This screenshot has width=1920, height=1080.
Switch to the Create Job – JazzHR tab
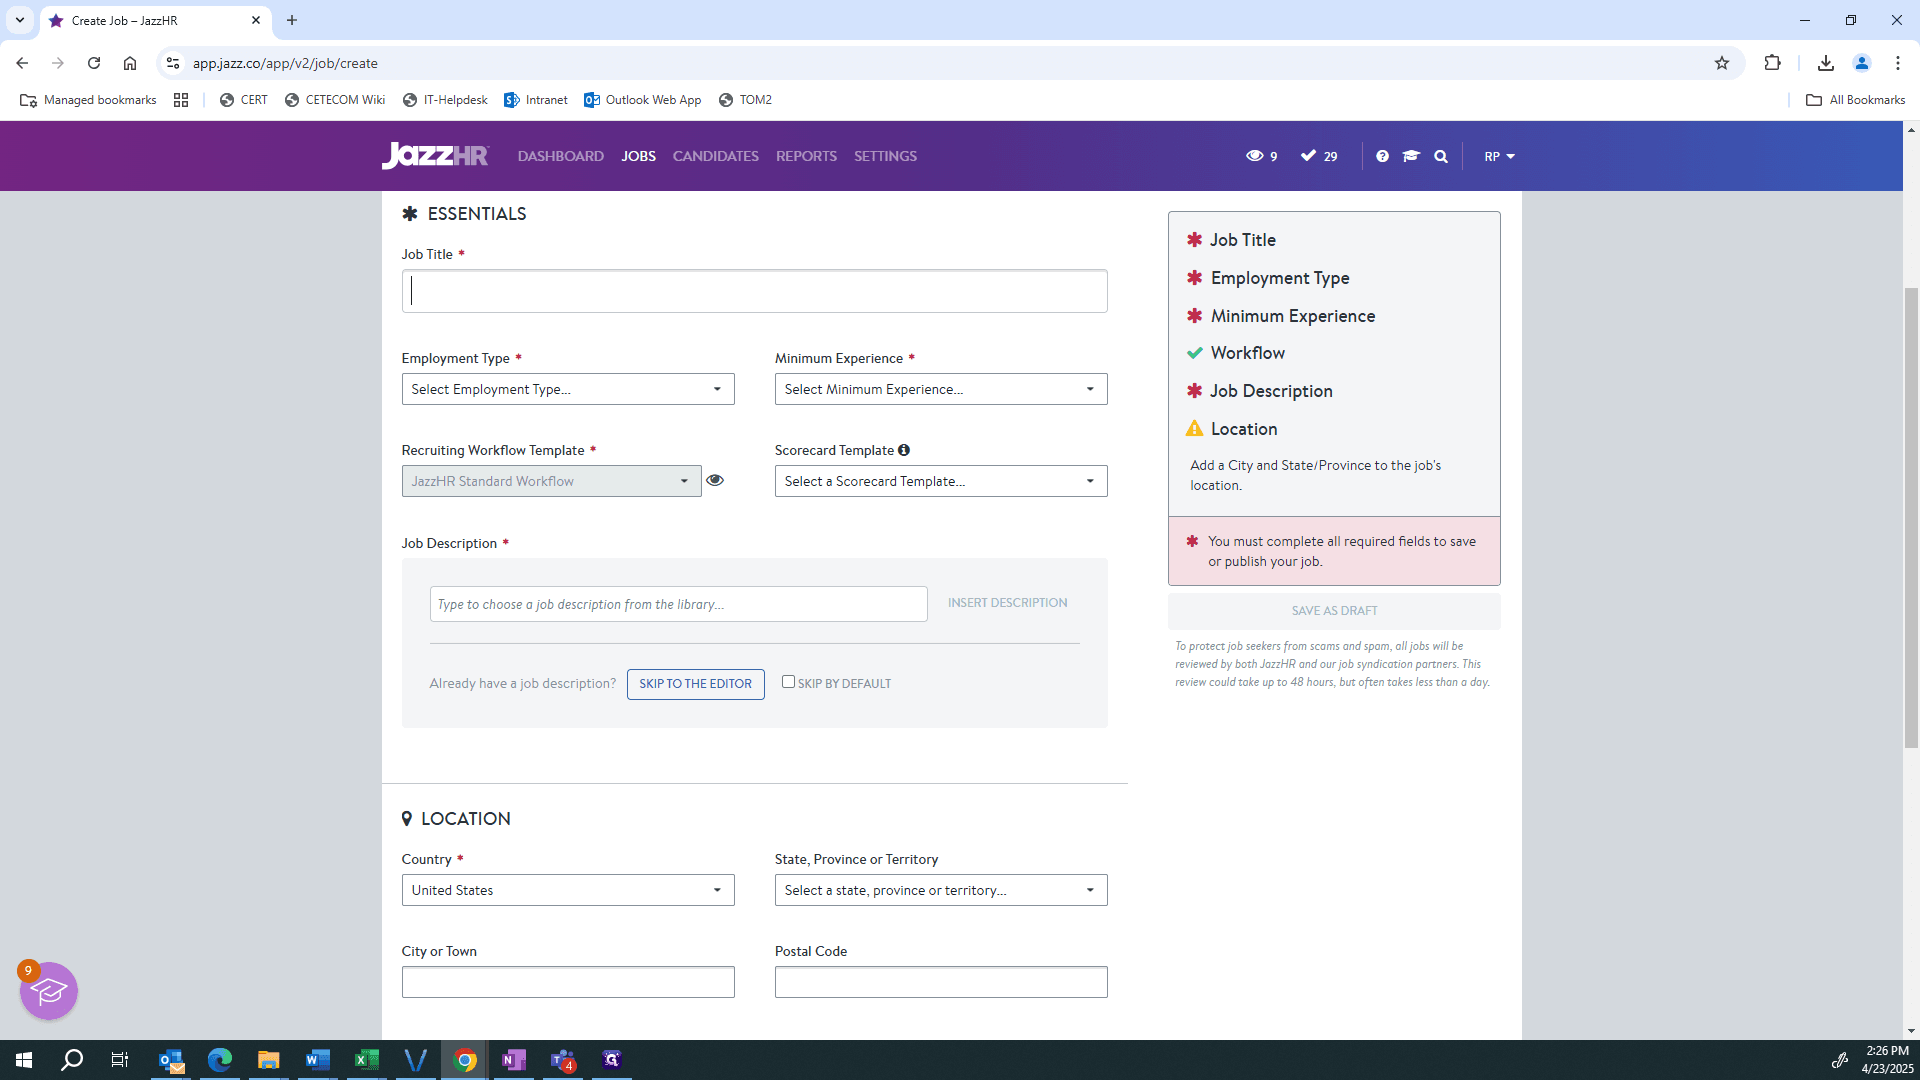[x=155, y=20]
